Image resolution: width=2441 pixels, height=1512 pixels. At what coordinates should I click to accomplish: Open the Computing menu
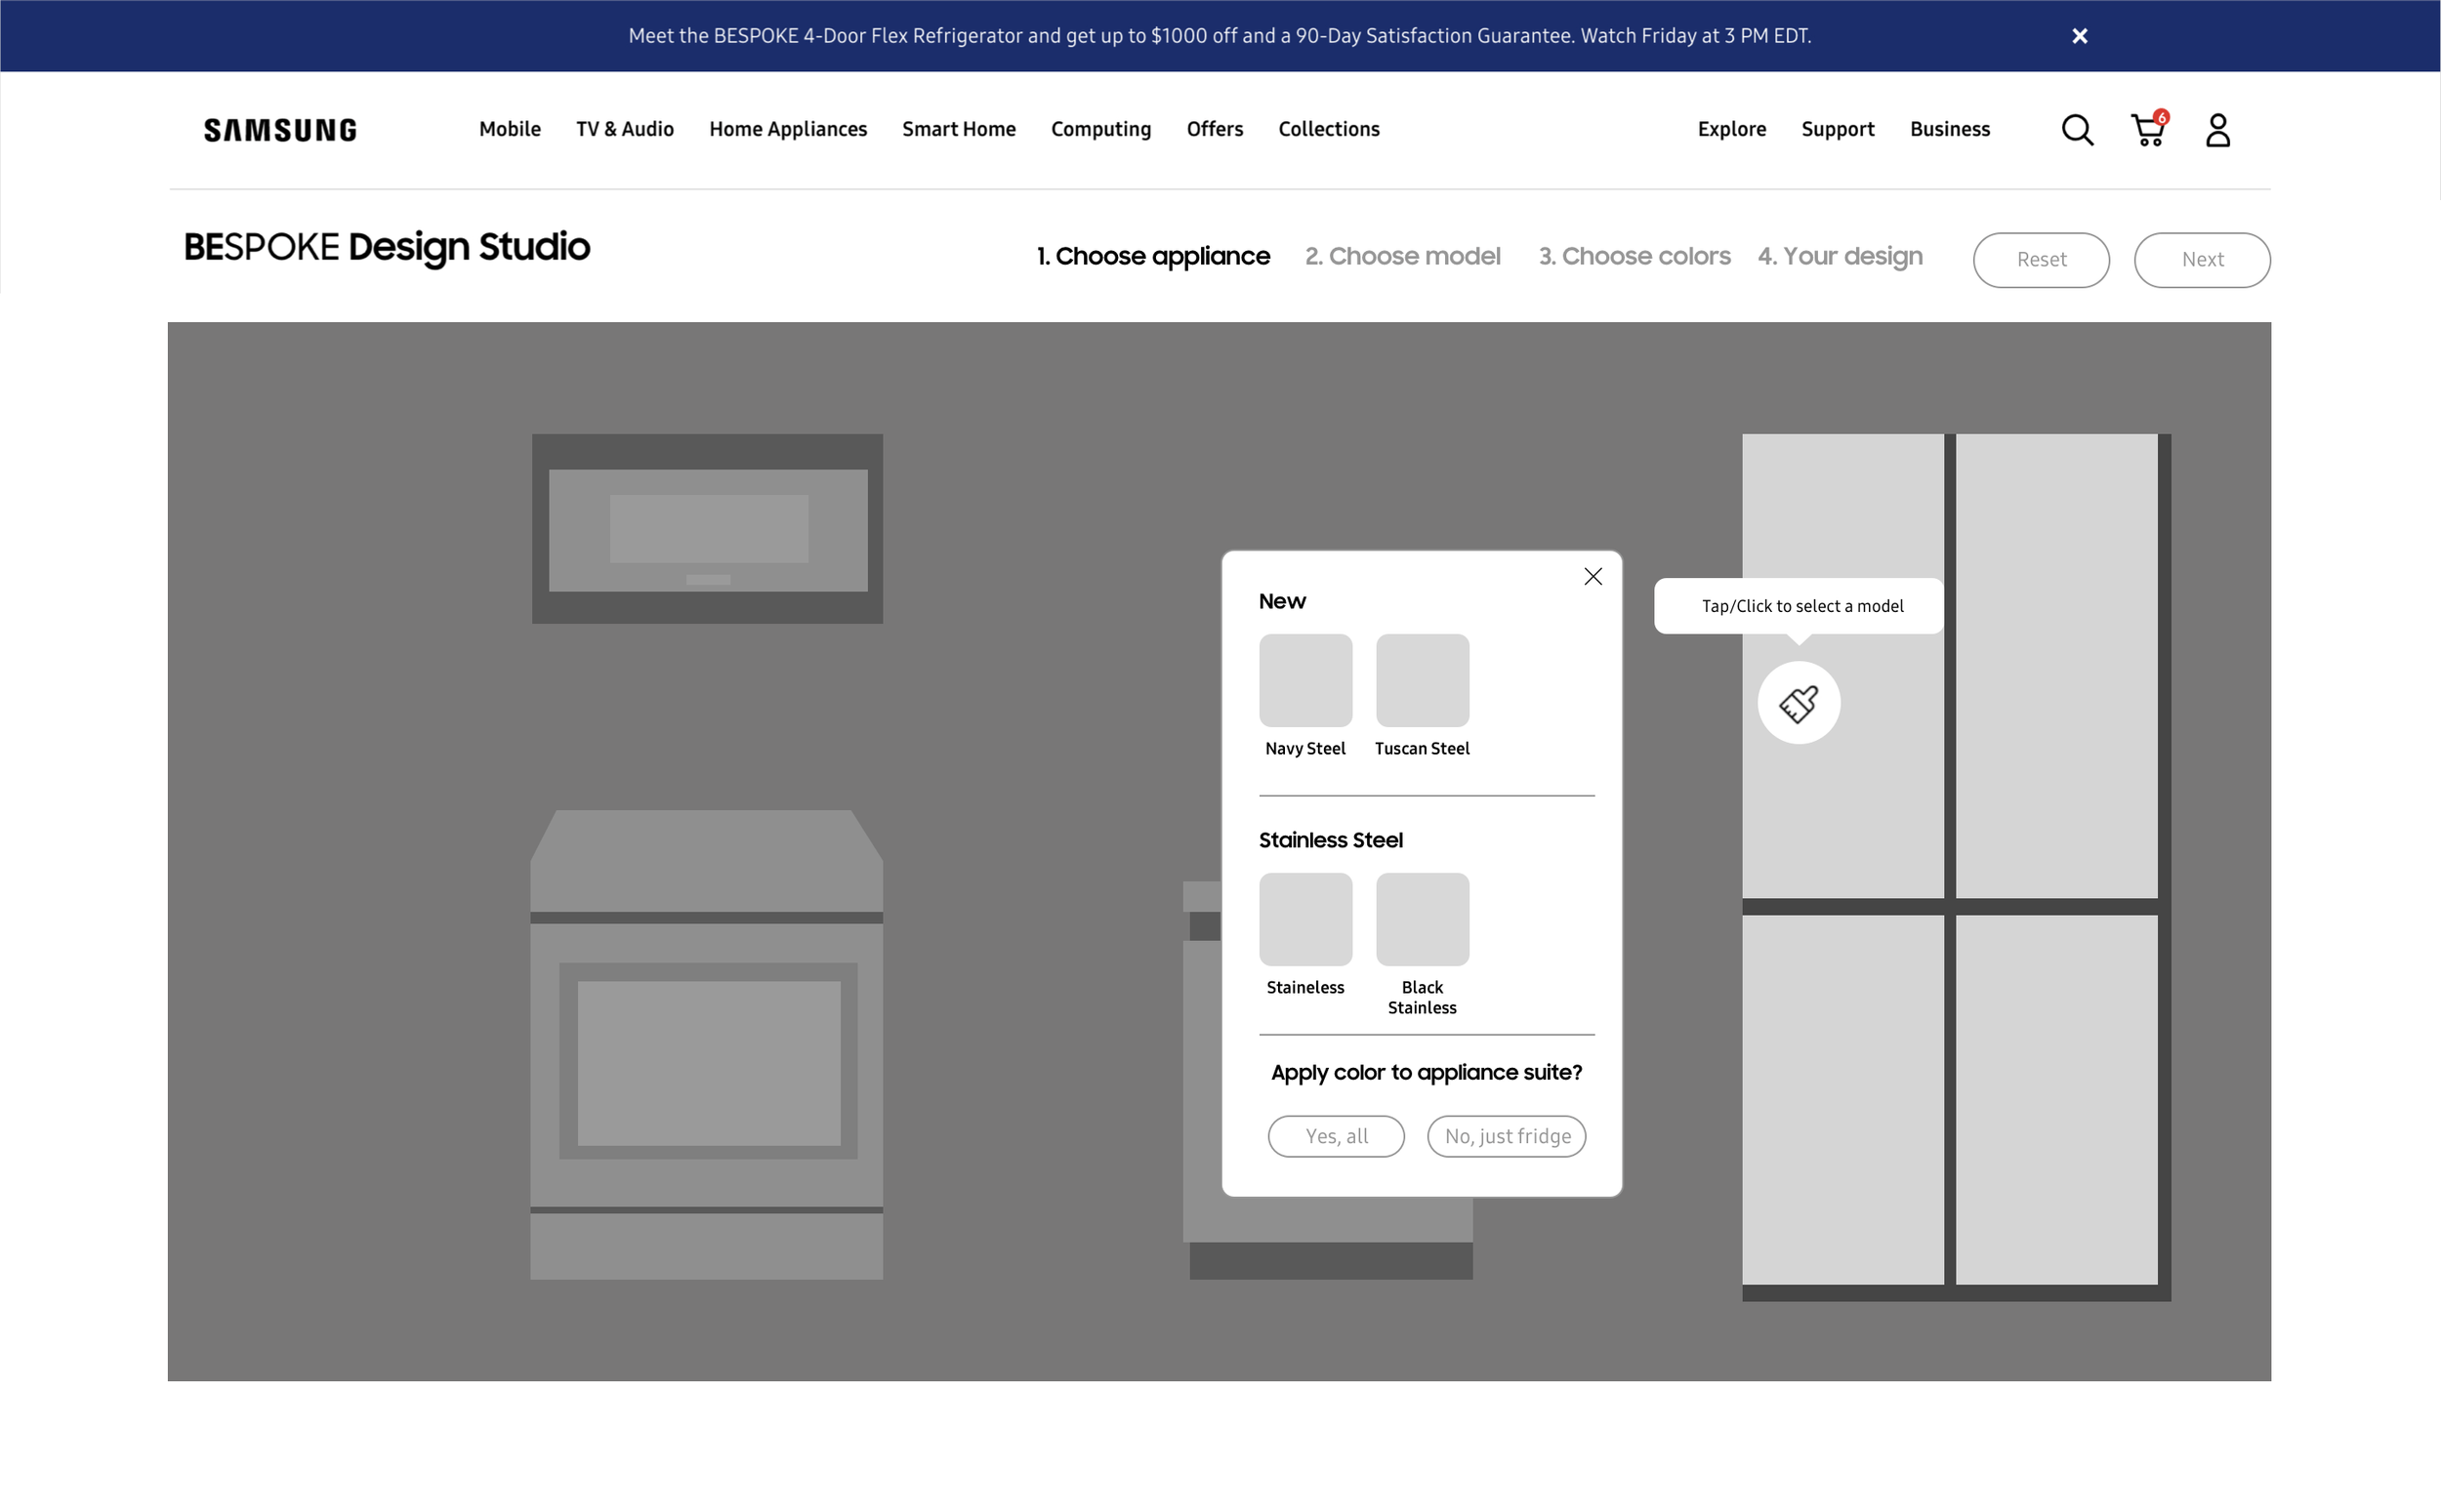[x=1101, y=129]
